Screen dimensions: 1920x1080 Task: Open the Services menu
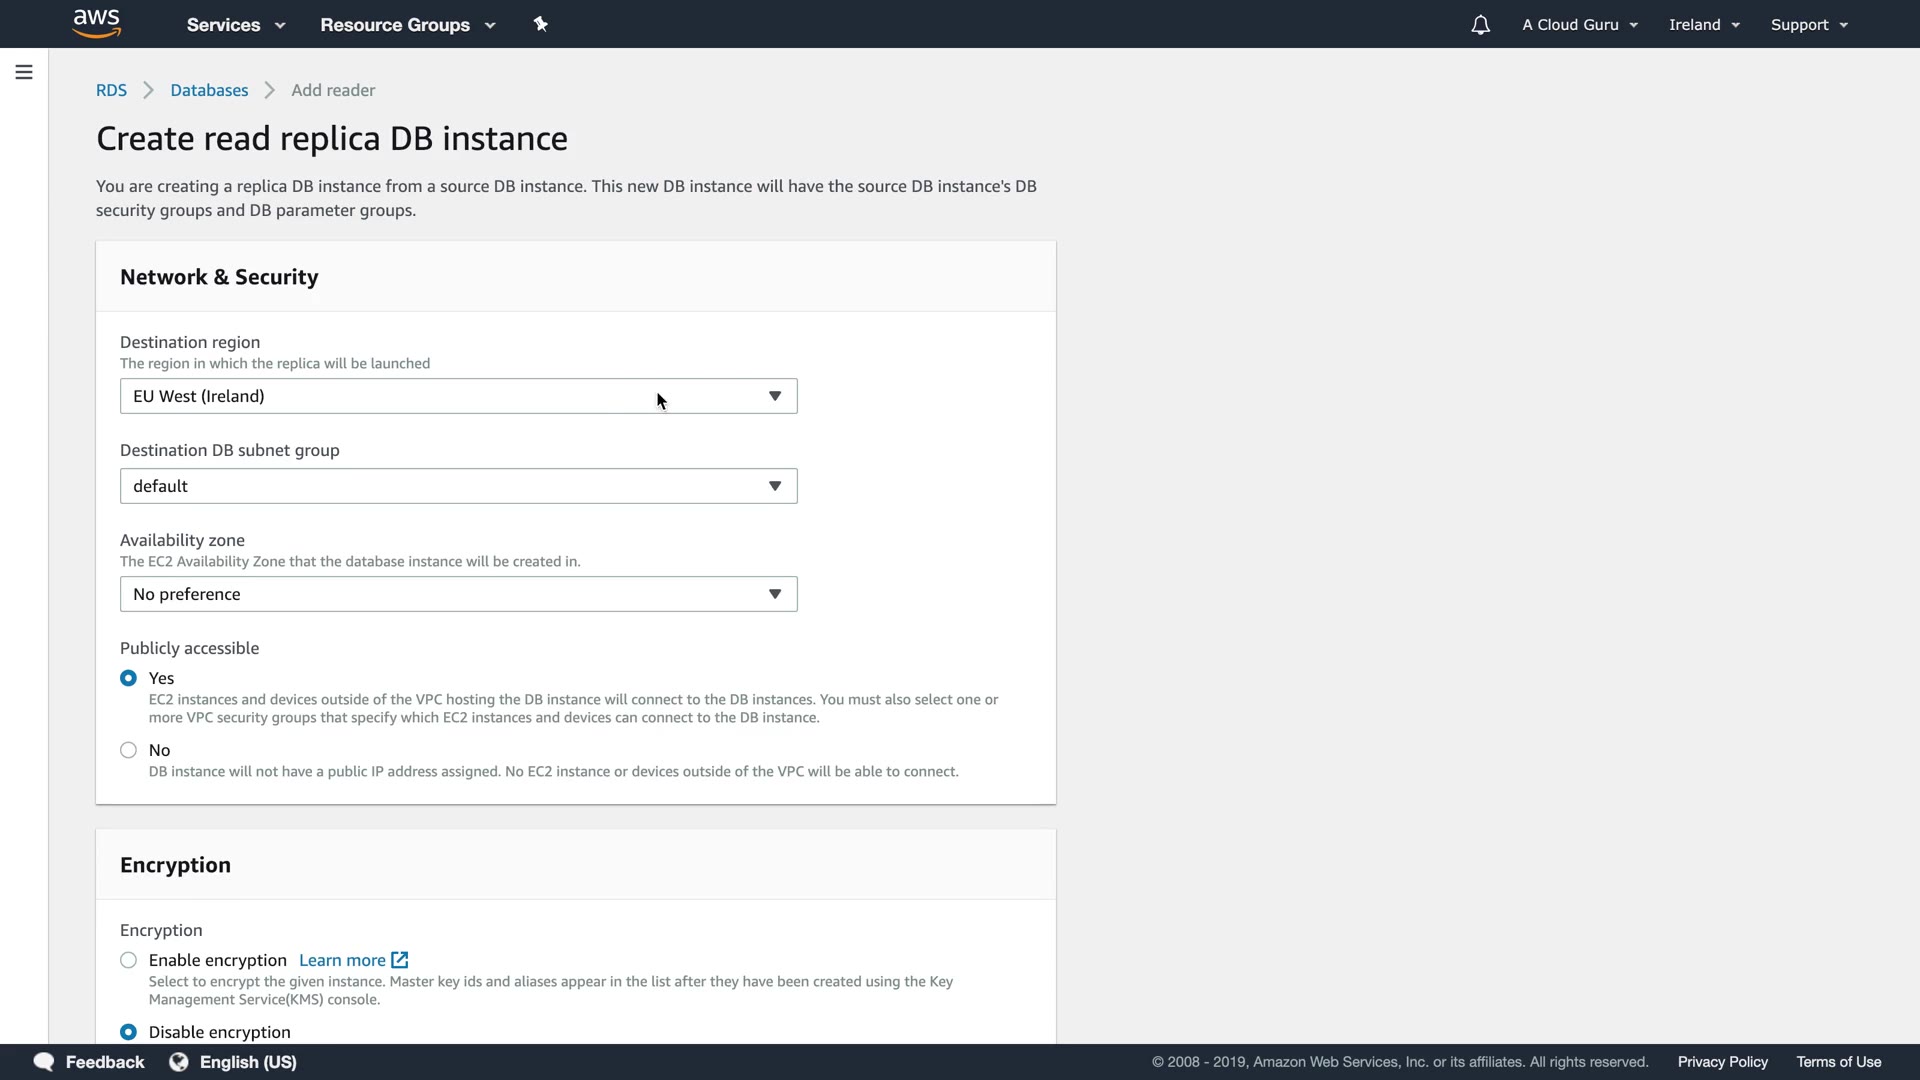pos(235,25)
